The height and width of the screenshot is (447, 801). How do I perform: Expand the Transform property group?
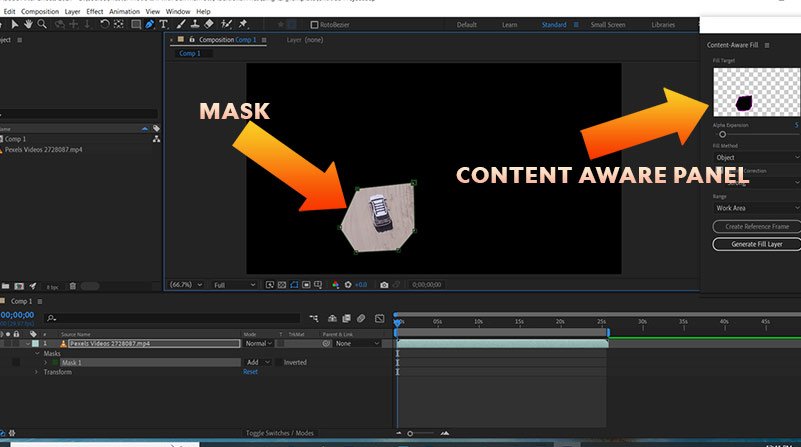pyautogui.click(x=36, y=372)
